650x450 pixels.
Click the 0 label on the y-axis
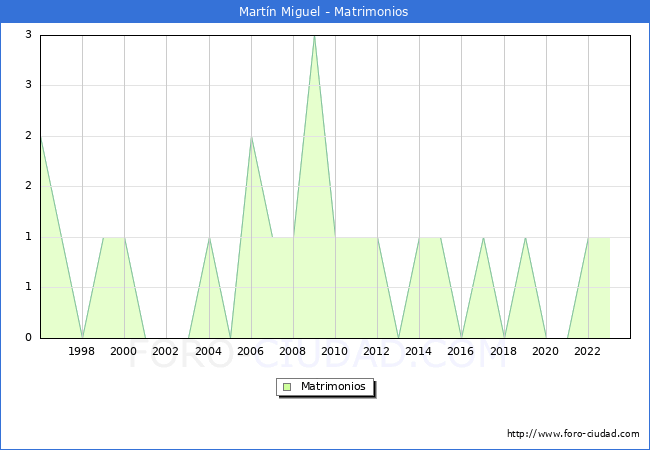pos(29,338)
